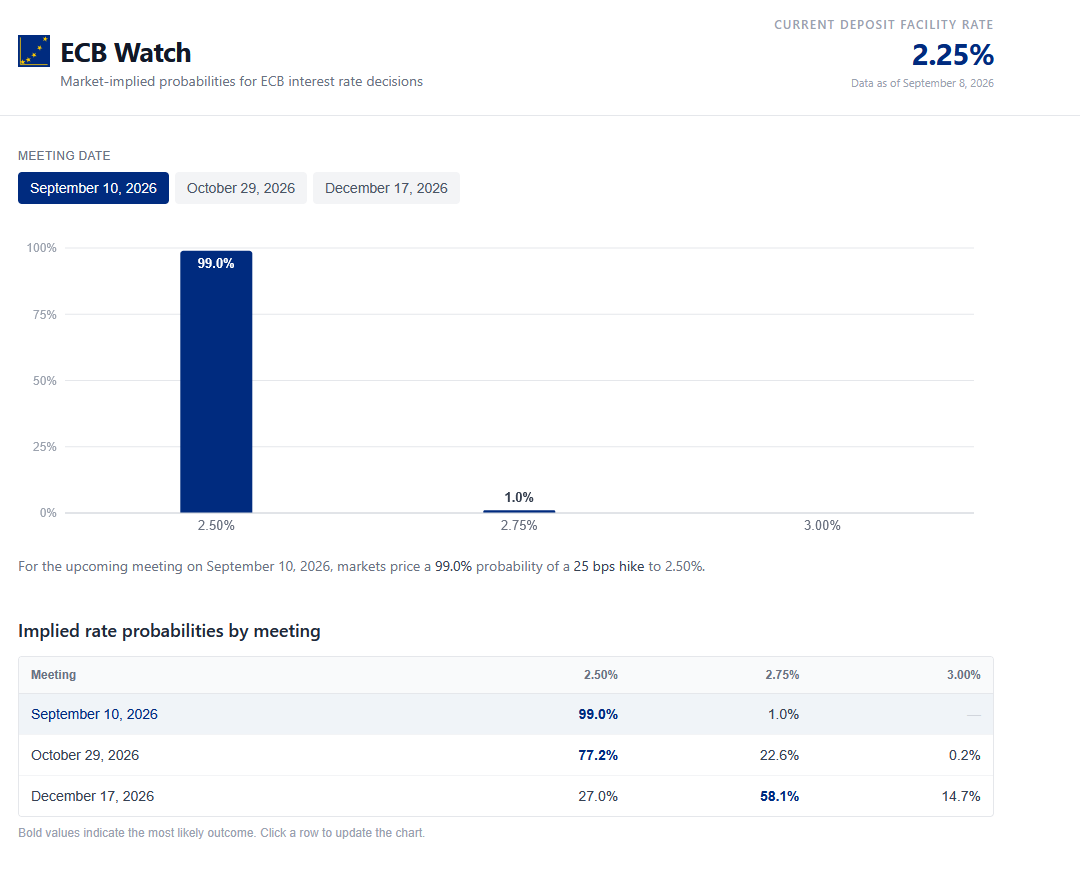This screenshot has height=869, width=1080.
Task: Click the 2.75% column header in table
Action: (x=782, y=675)
